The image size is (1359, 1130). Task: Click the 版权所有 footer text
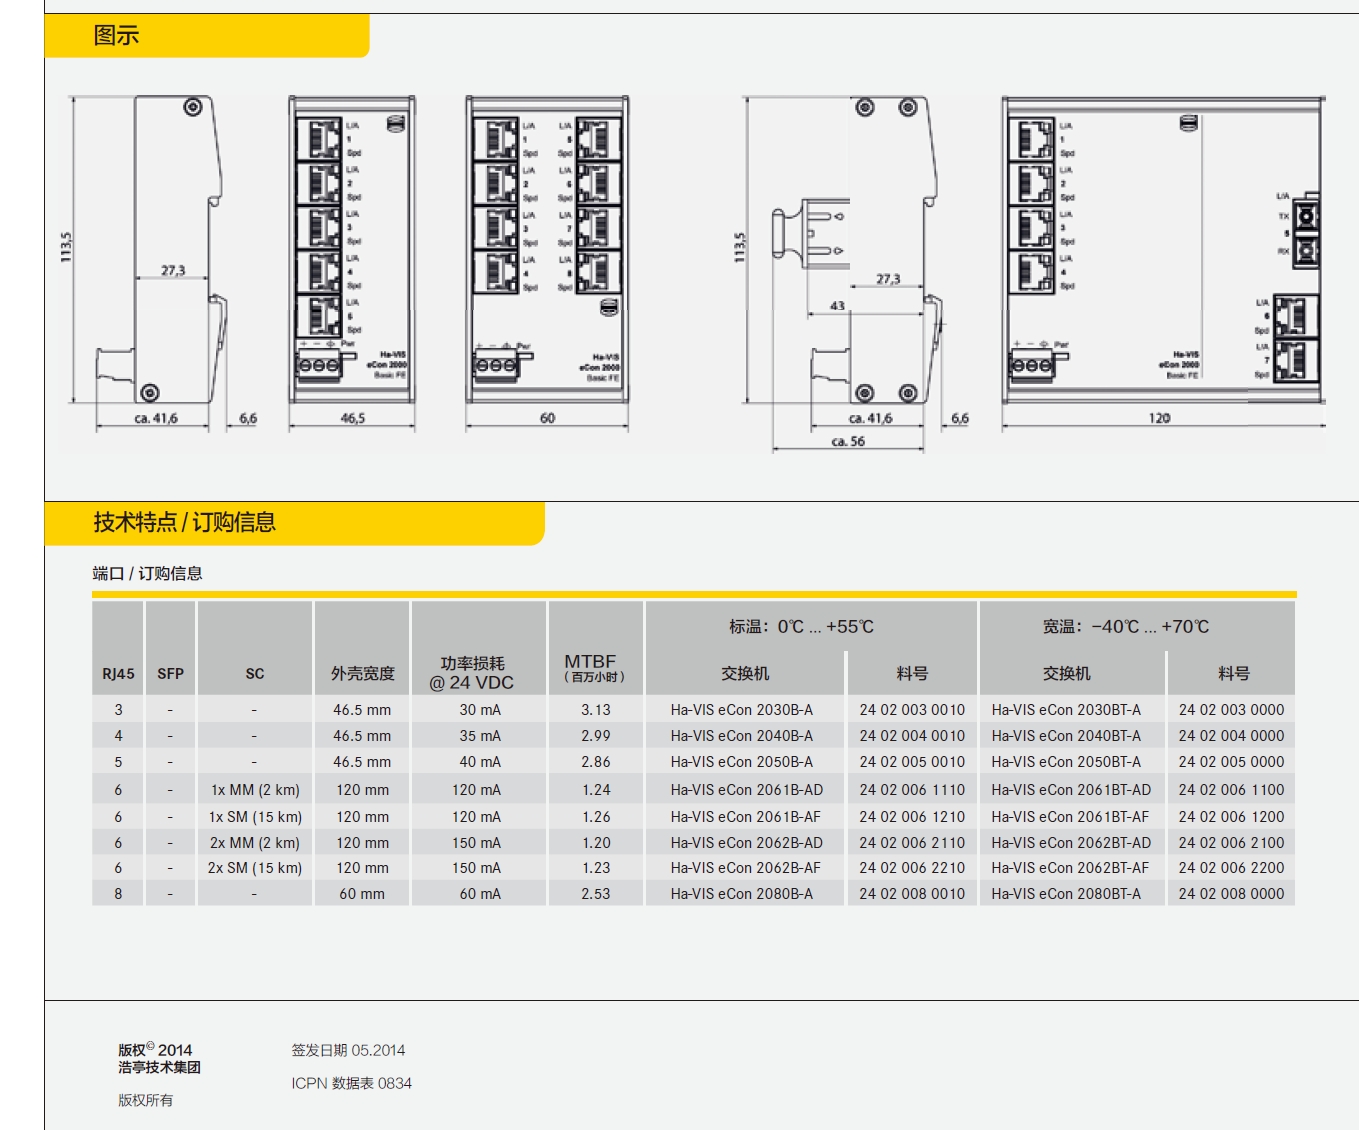145,1100
